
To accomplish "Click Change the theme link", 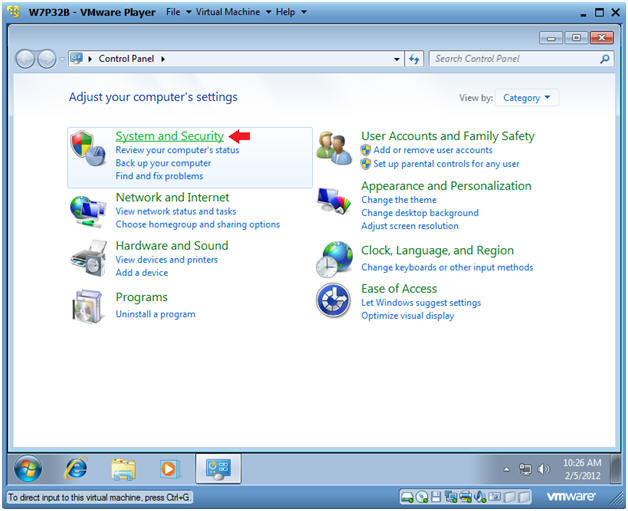I will pos(399,200).
